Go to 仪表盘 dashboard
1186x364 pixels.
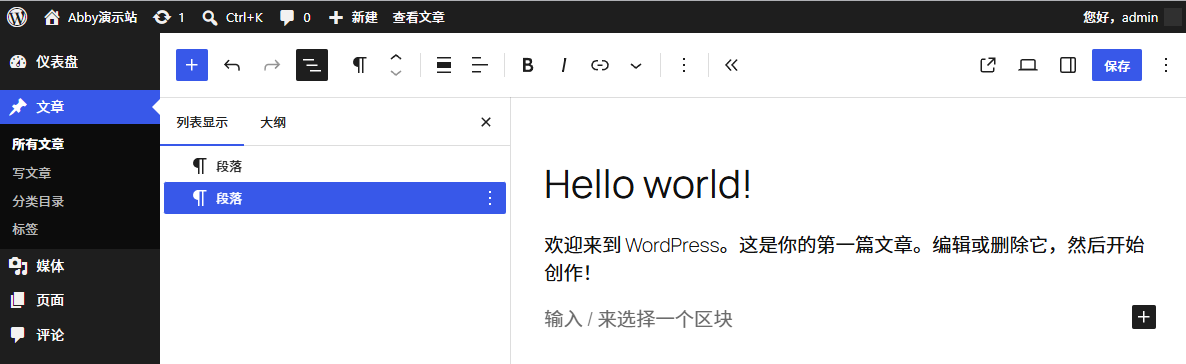click(x=79, y=62)
